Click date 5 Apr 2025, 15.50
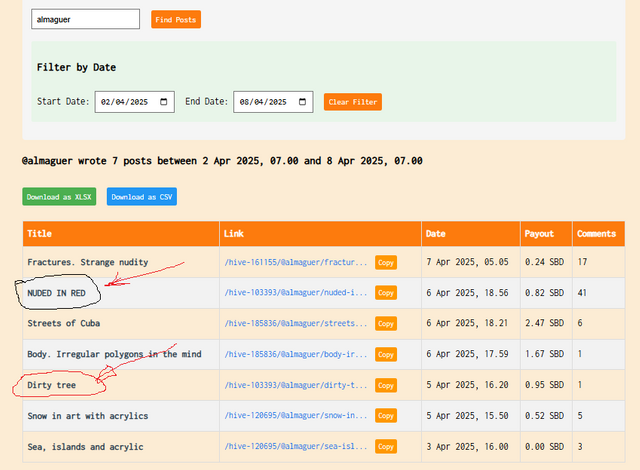This screenshot has width=640, height=470. click(467, 416)
